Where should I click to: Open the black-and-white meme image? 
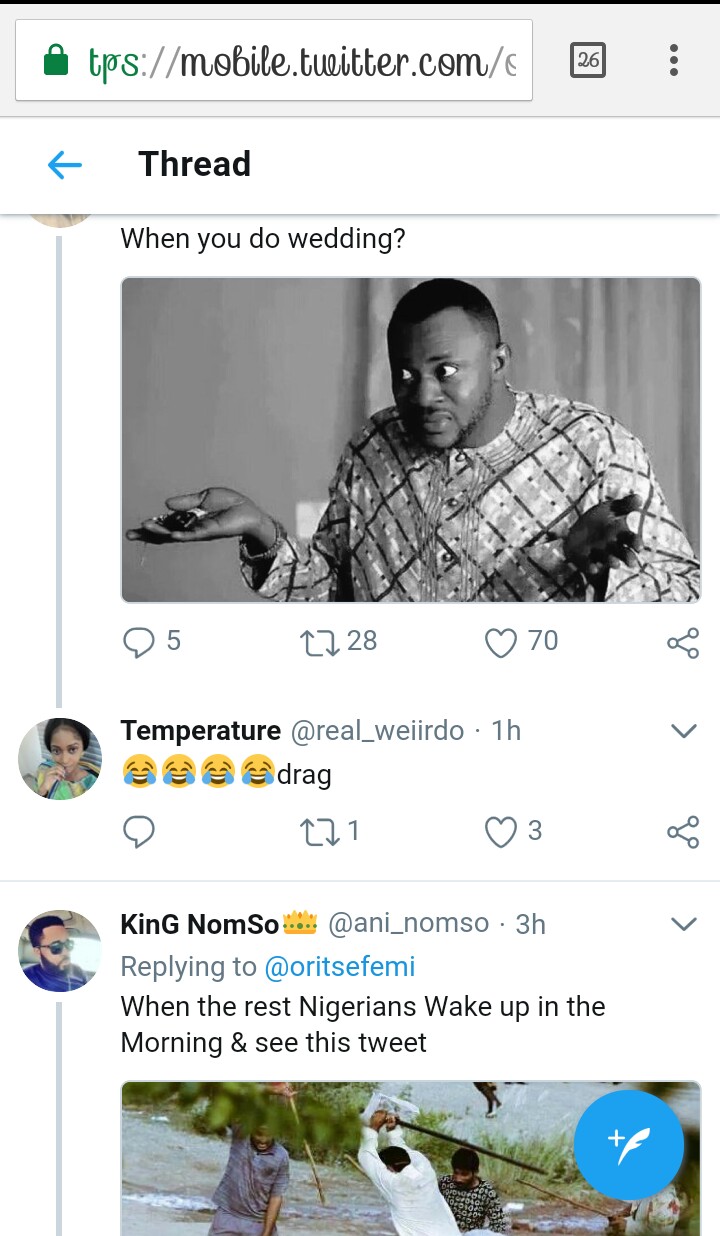click(x=410, y=440)
